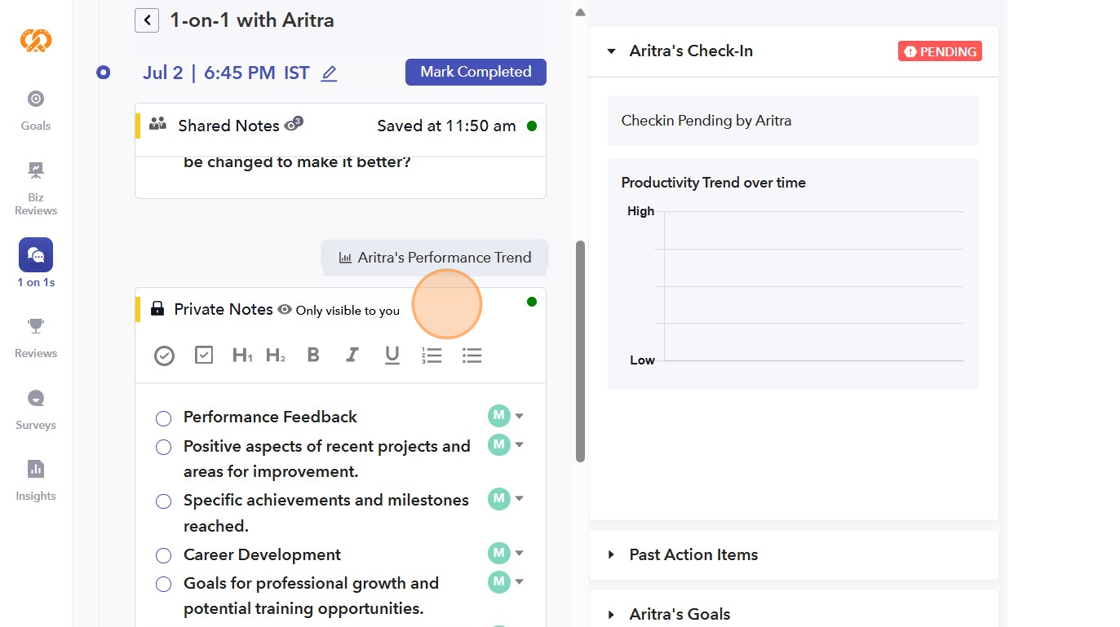Image resolution: width=1120 pixels, height=627 pixels.
Task: Apply underline formatting in Private Notes
Action: coord(392,355)
